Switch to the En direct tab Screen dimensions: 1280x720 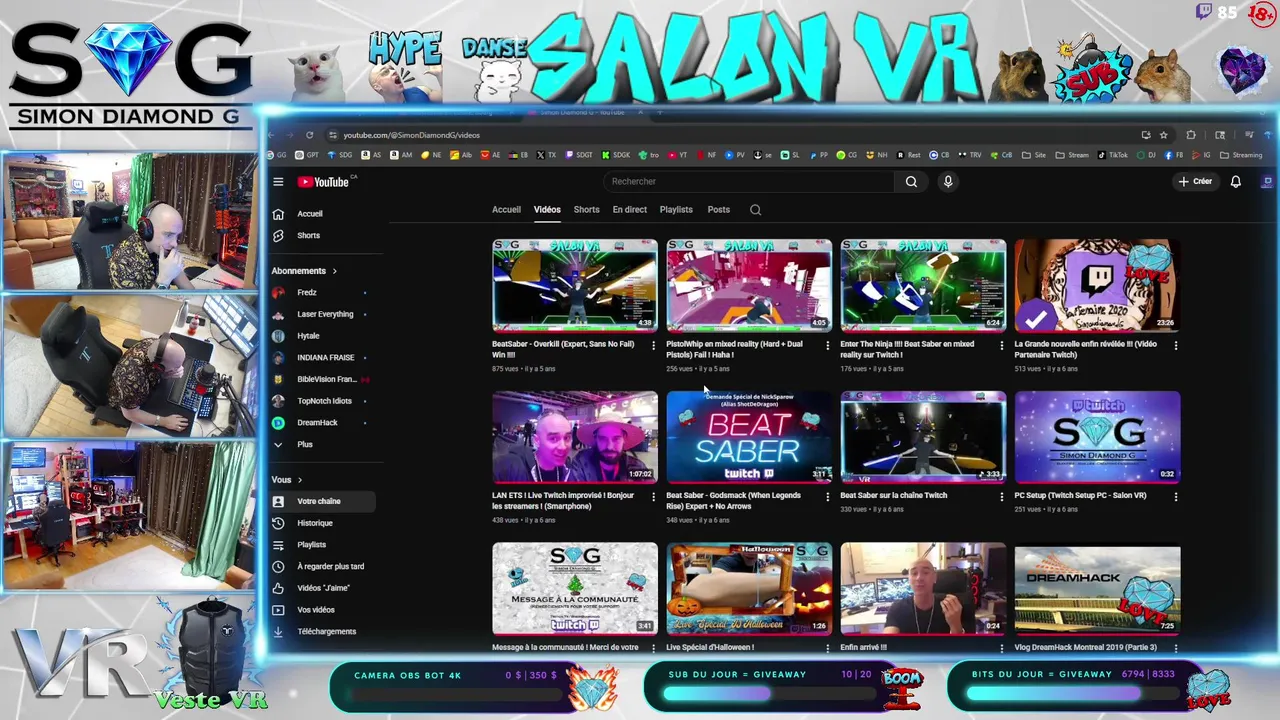[630, 210]
